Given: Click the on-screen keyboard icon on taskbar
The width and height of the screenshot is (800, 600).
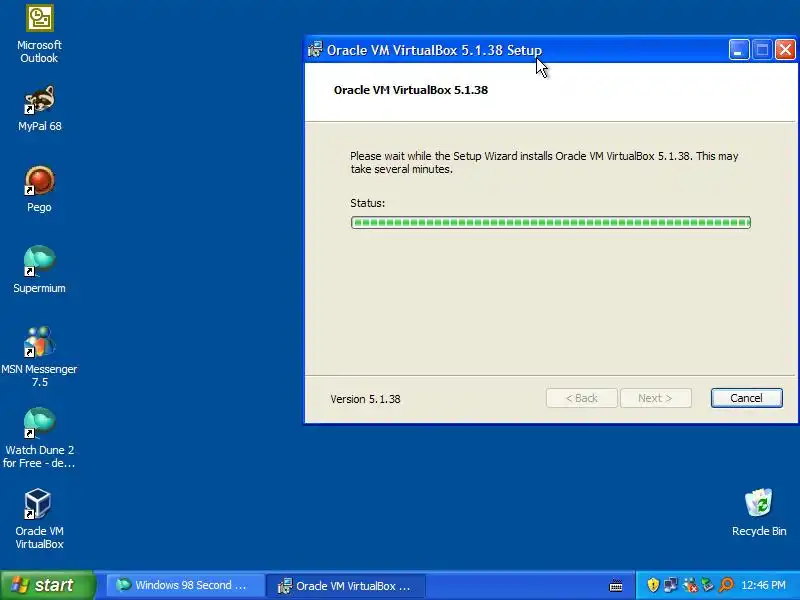Looking at the screenshot, I should click(x=616, y=585).
